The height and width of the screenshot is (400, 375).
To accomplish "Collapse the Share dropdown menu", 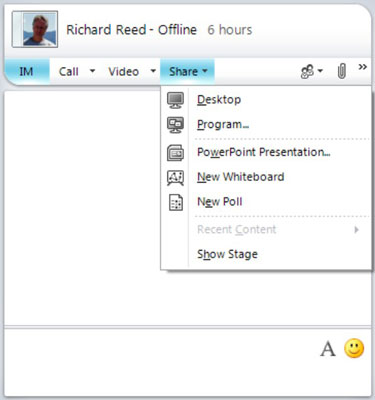I will 187,71.
